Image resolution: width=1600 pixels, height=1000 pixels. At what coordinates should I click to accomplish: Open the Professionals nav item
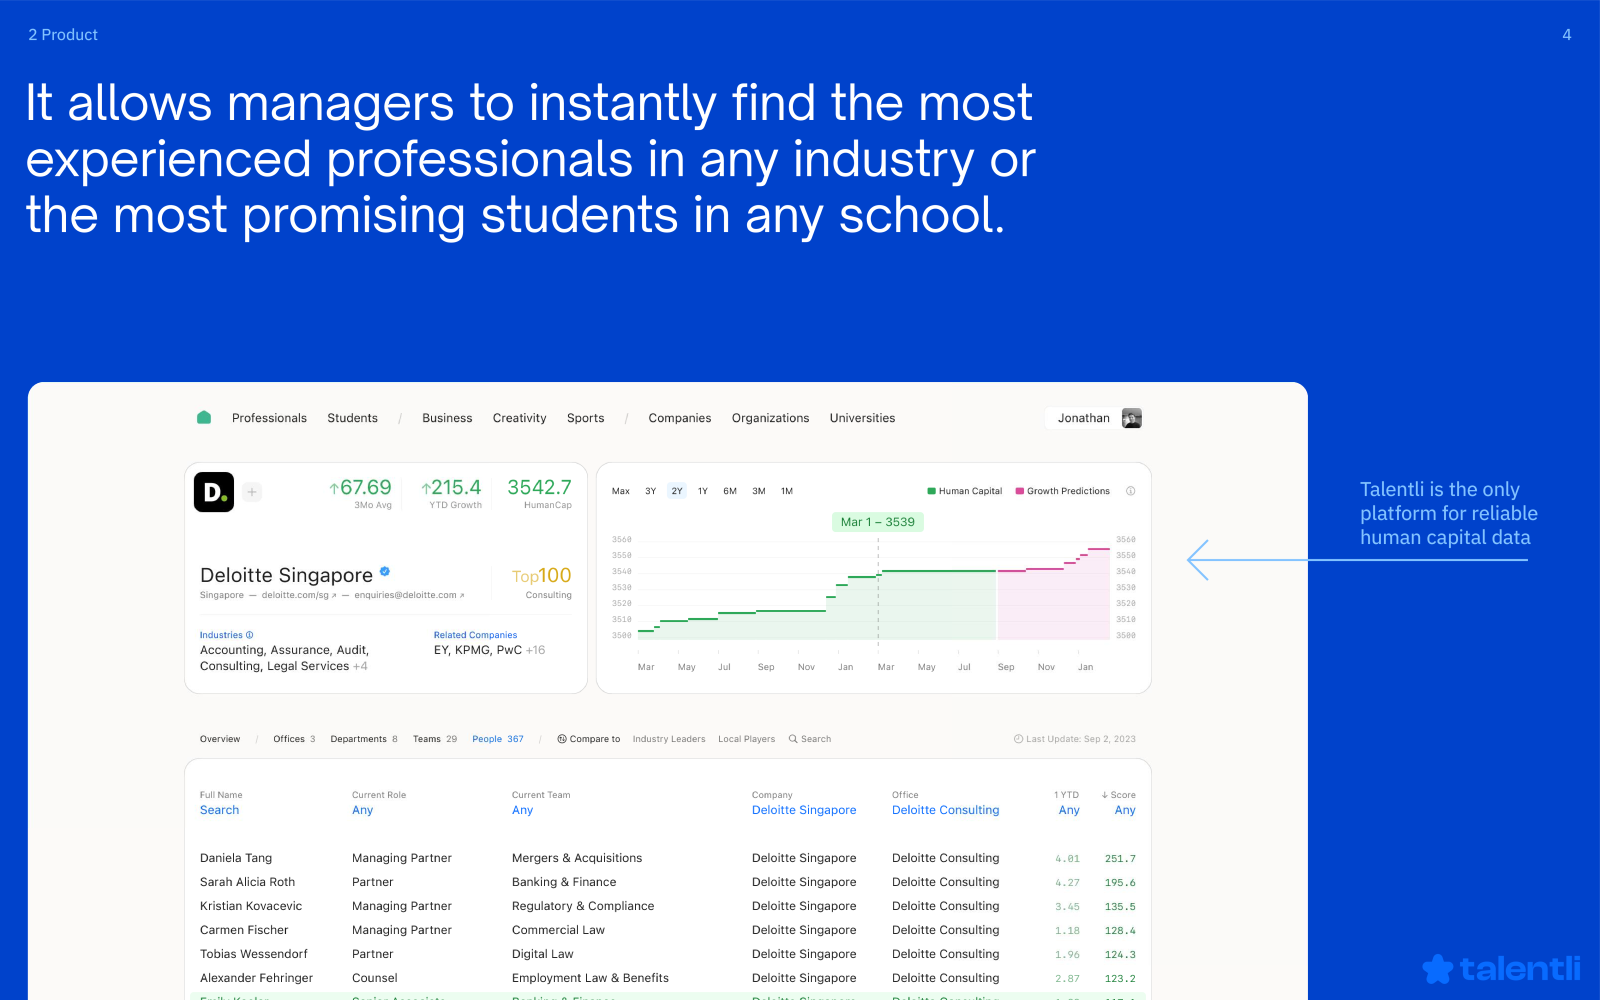269,418
